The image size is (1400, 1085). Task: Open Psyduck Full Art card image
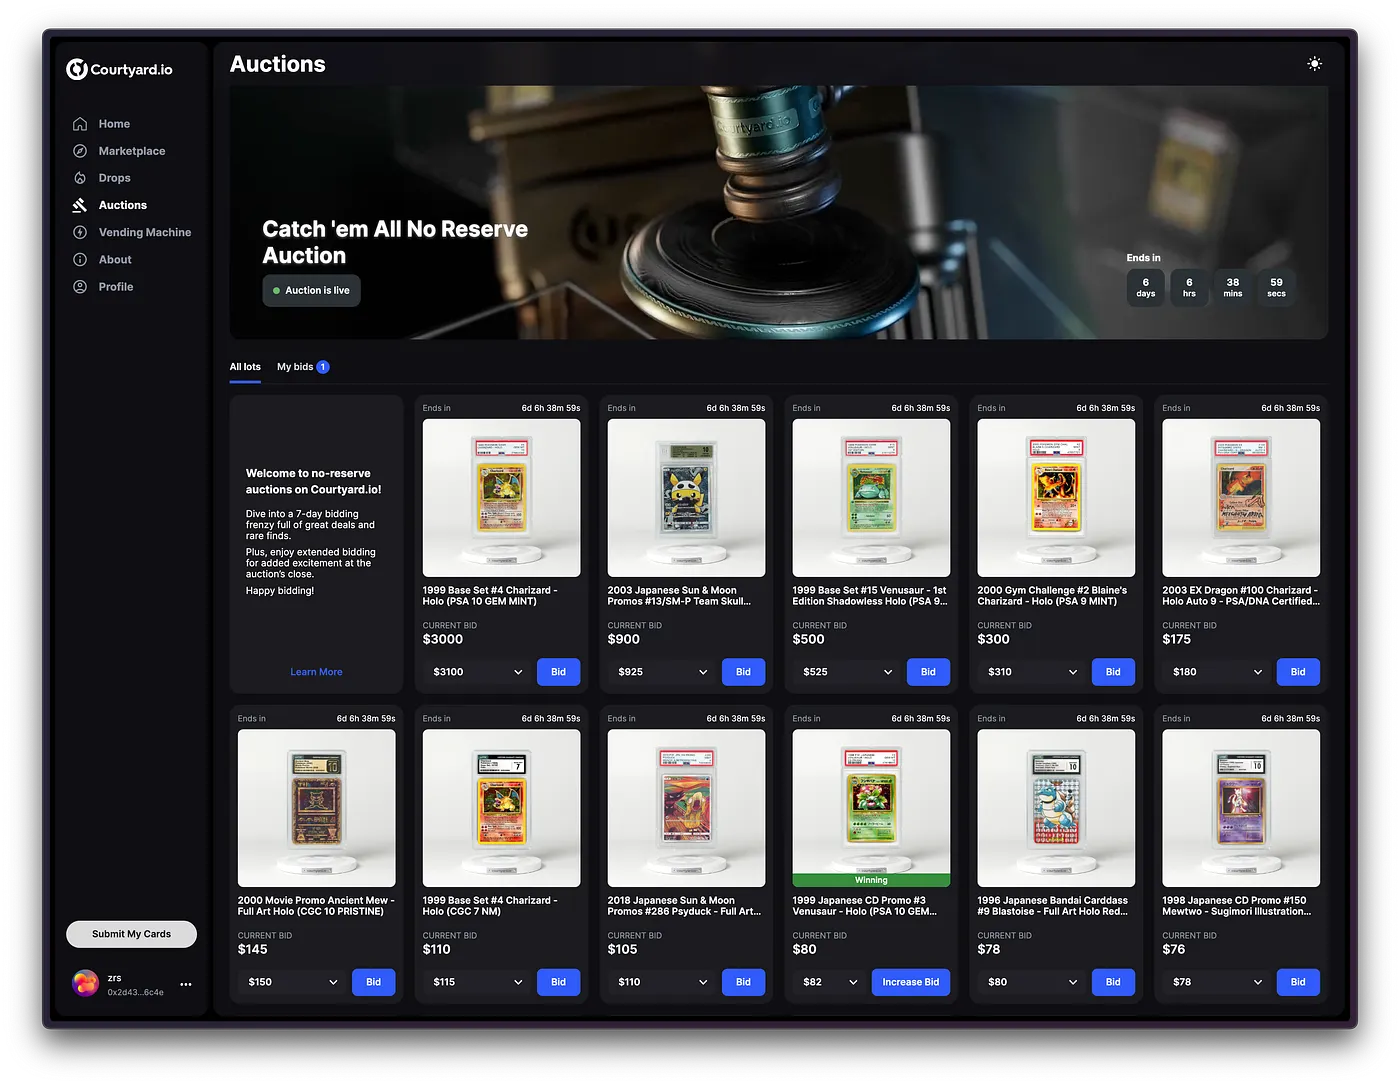coord(686,807)
